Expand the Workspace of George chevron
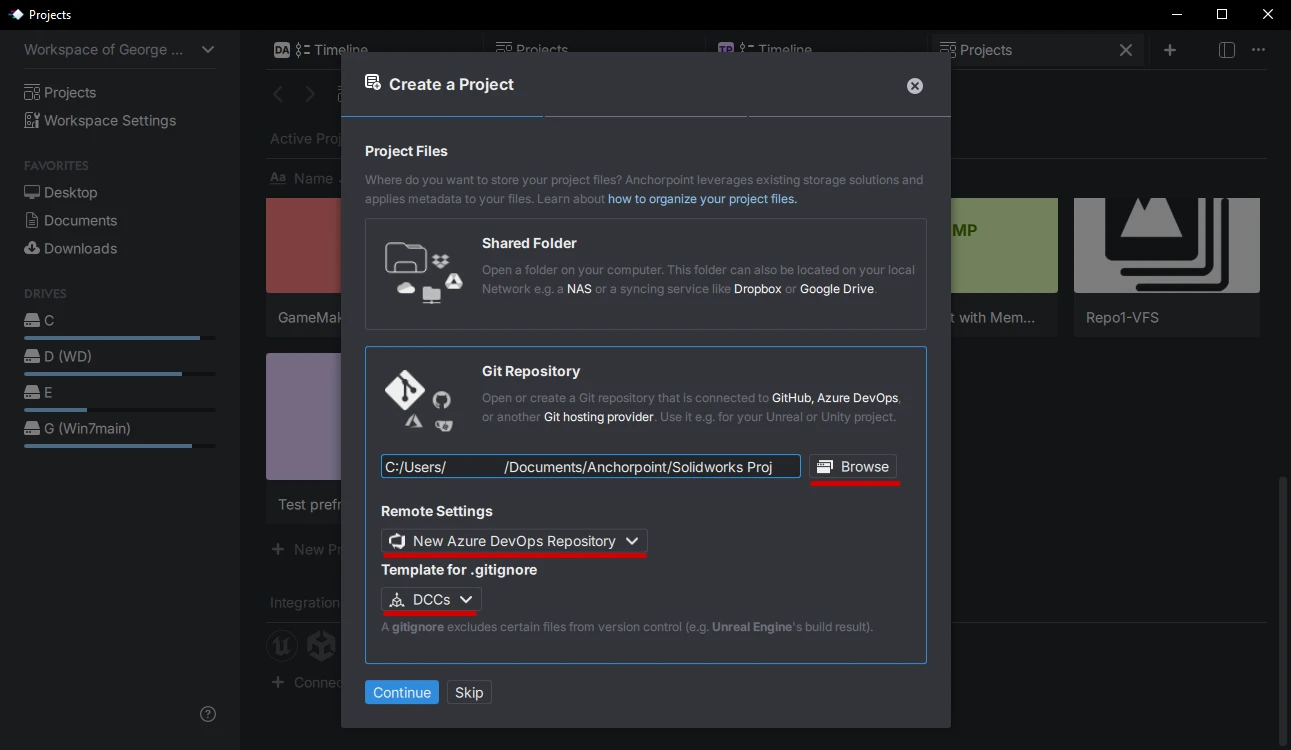Viewport: 1291px width, 750px height. click(208, 49)
